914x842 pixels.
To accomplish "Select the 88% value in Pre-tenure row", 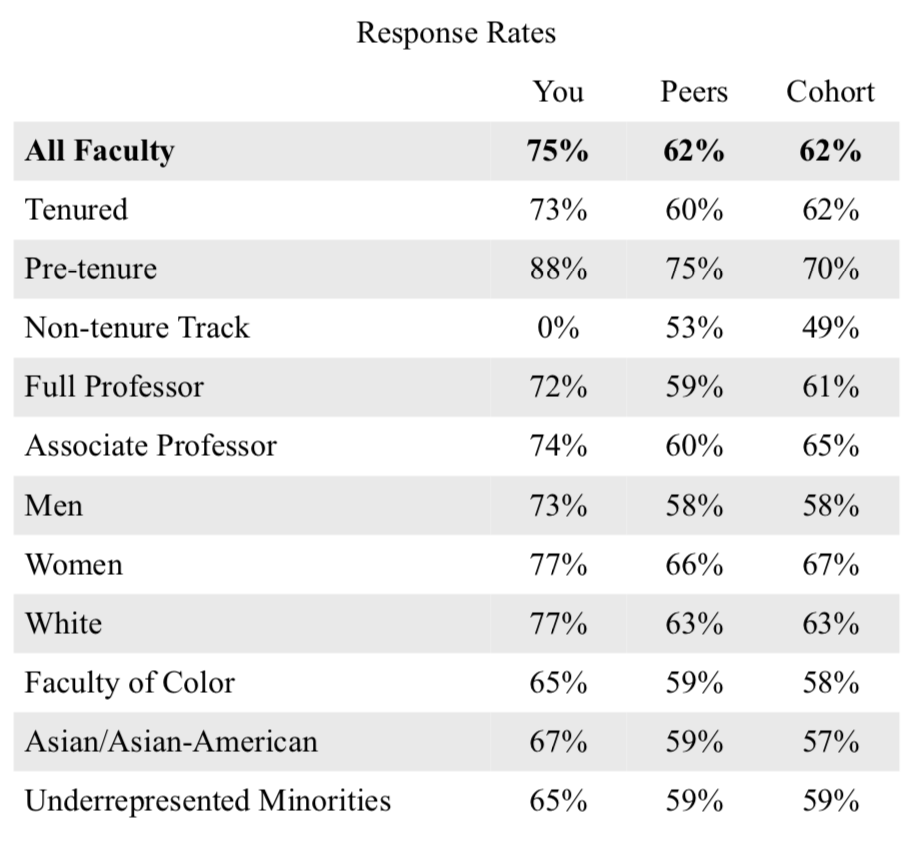I will point(557,269).
